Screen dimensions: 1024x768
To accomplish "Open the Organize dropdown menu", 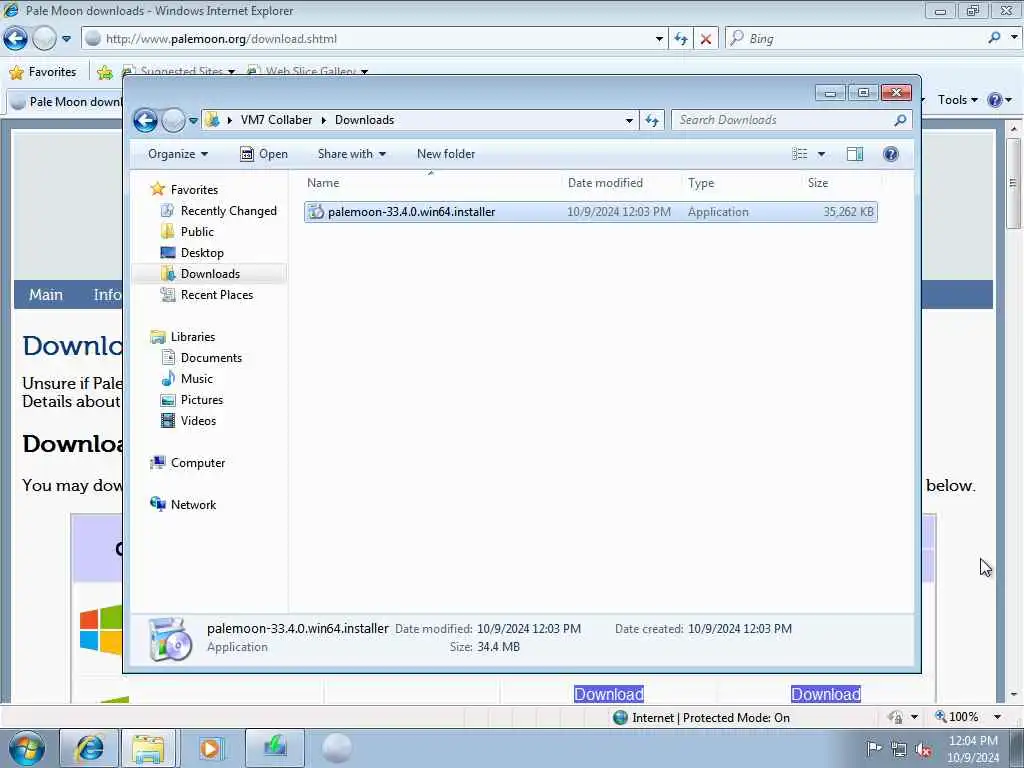I will click(x=178, y=154).
